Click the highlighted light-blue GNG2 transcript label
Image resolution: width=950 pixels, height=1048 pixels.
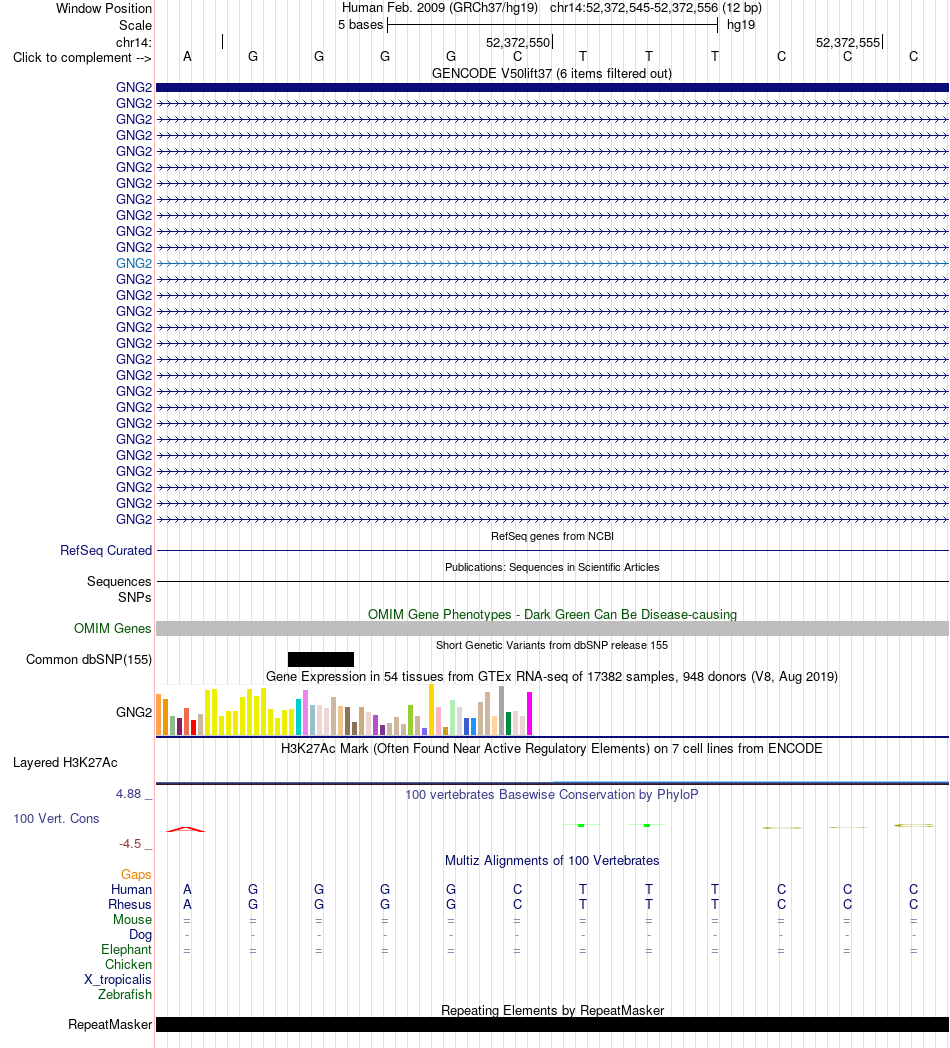[x=134, y=263]
